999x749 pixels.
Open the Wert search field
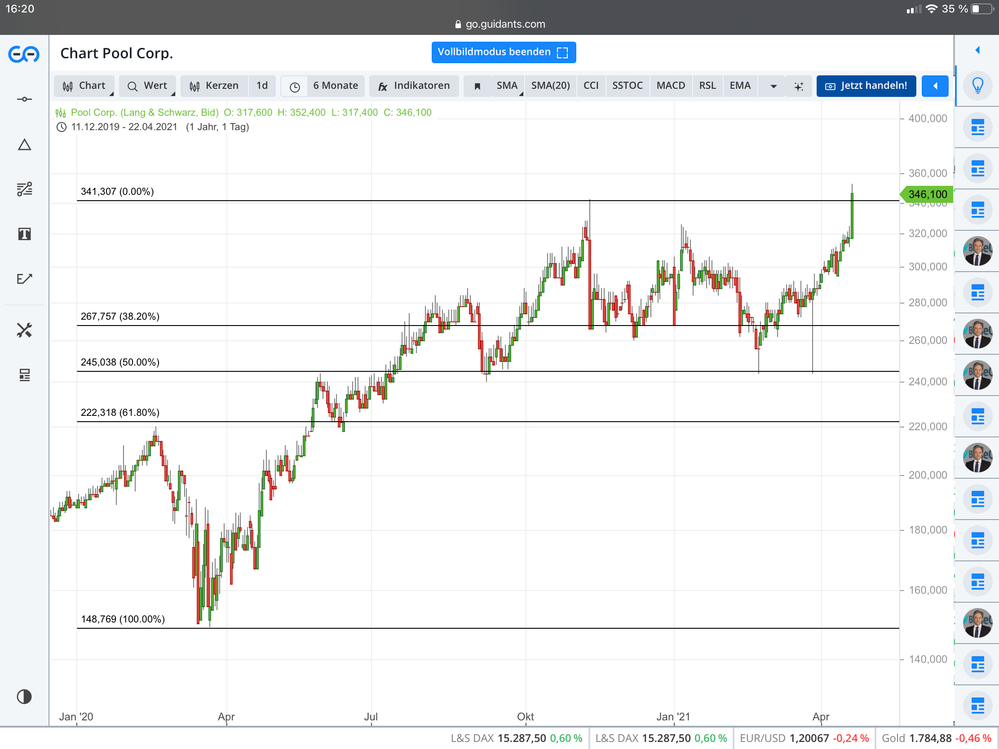tap(147, 86)
